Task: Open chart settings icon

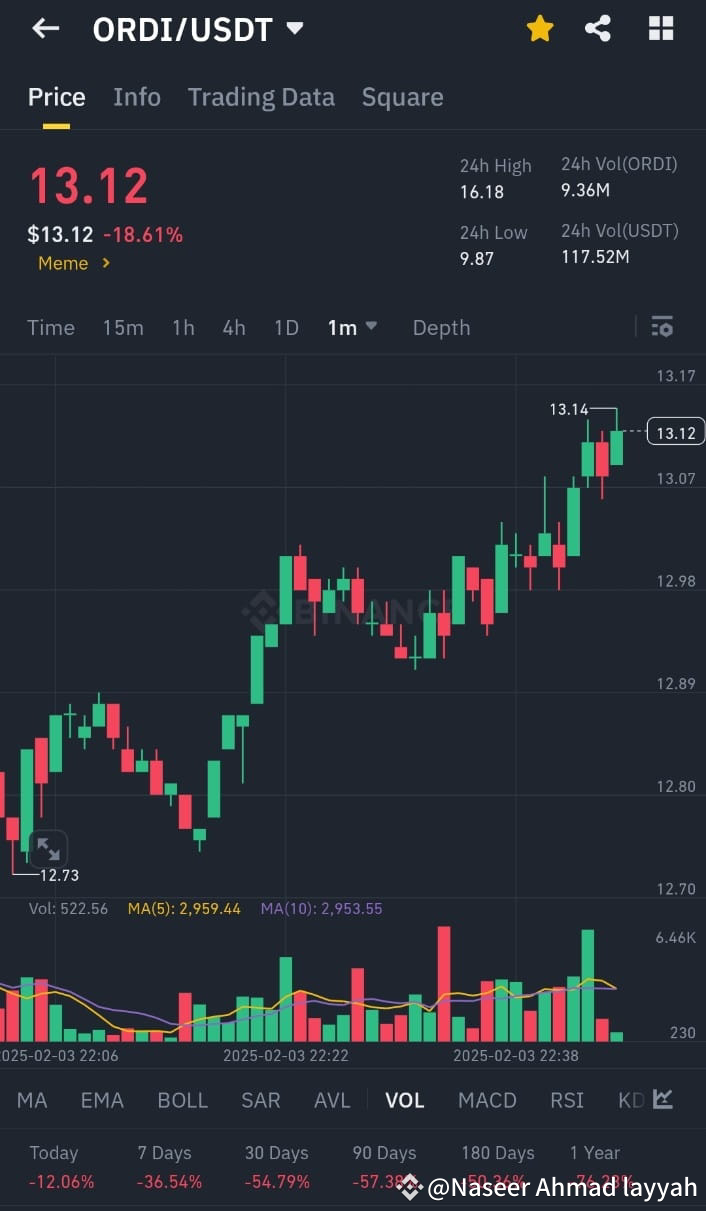Action: point(662,327)
